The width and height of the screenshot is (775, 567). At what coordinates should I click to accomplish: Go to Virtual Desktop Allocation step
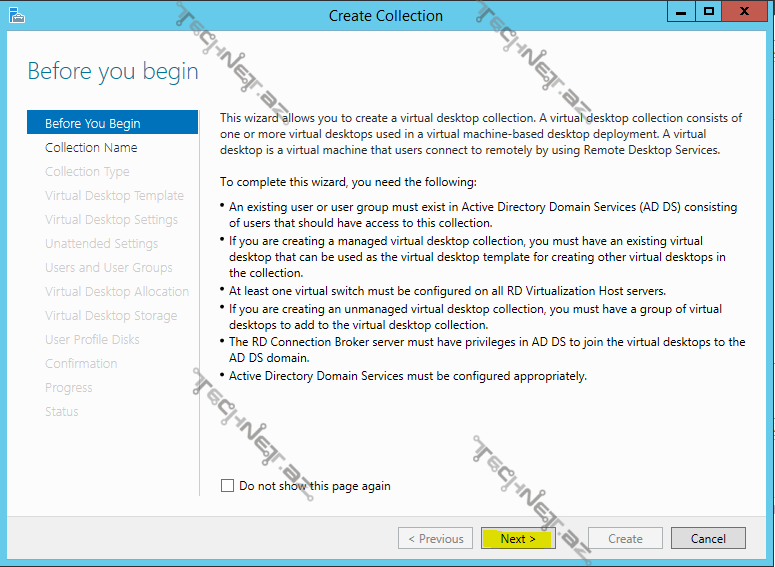117,291
